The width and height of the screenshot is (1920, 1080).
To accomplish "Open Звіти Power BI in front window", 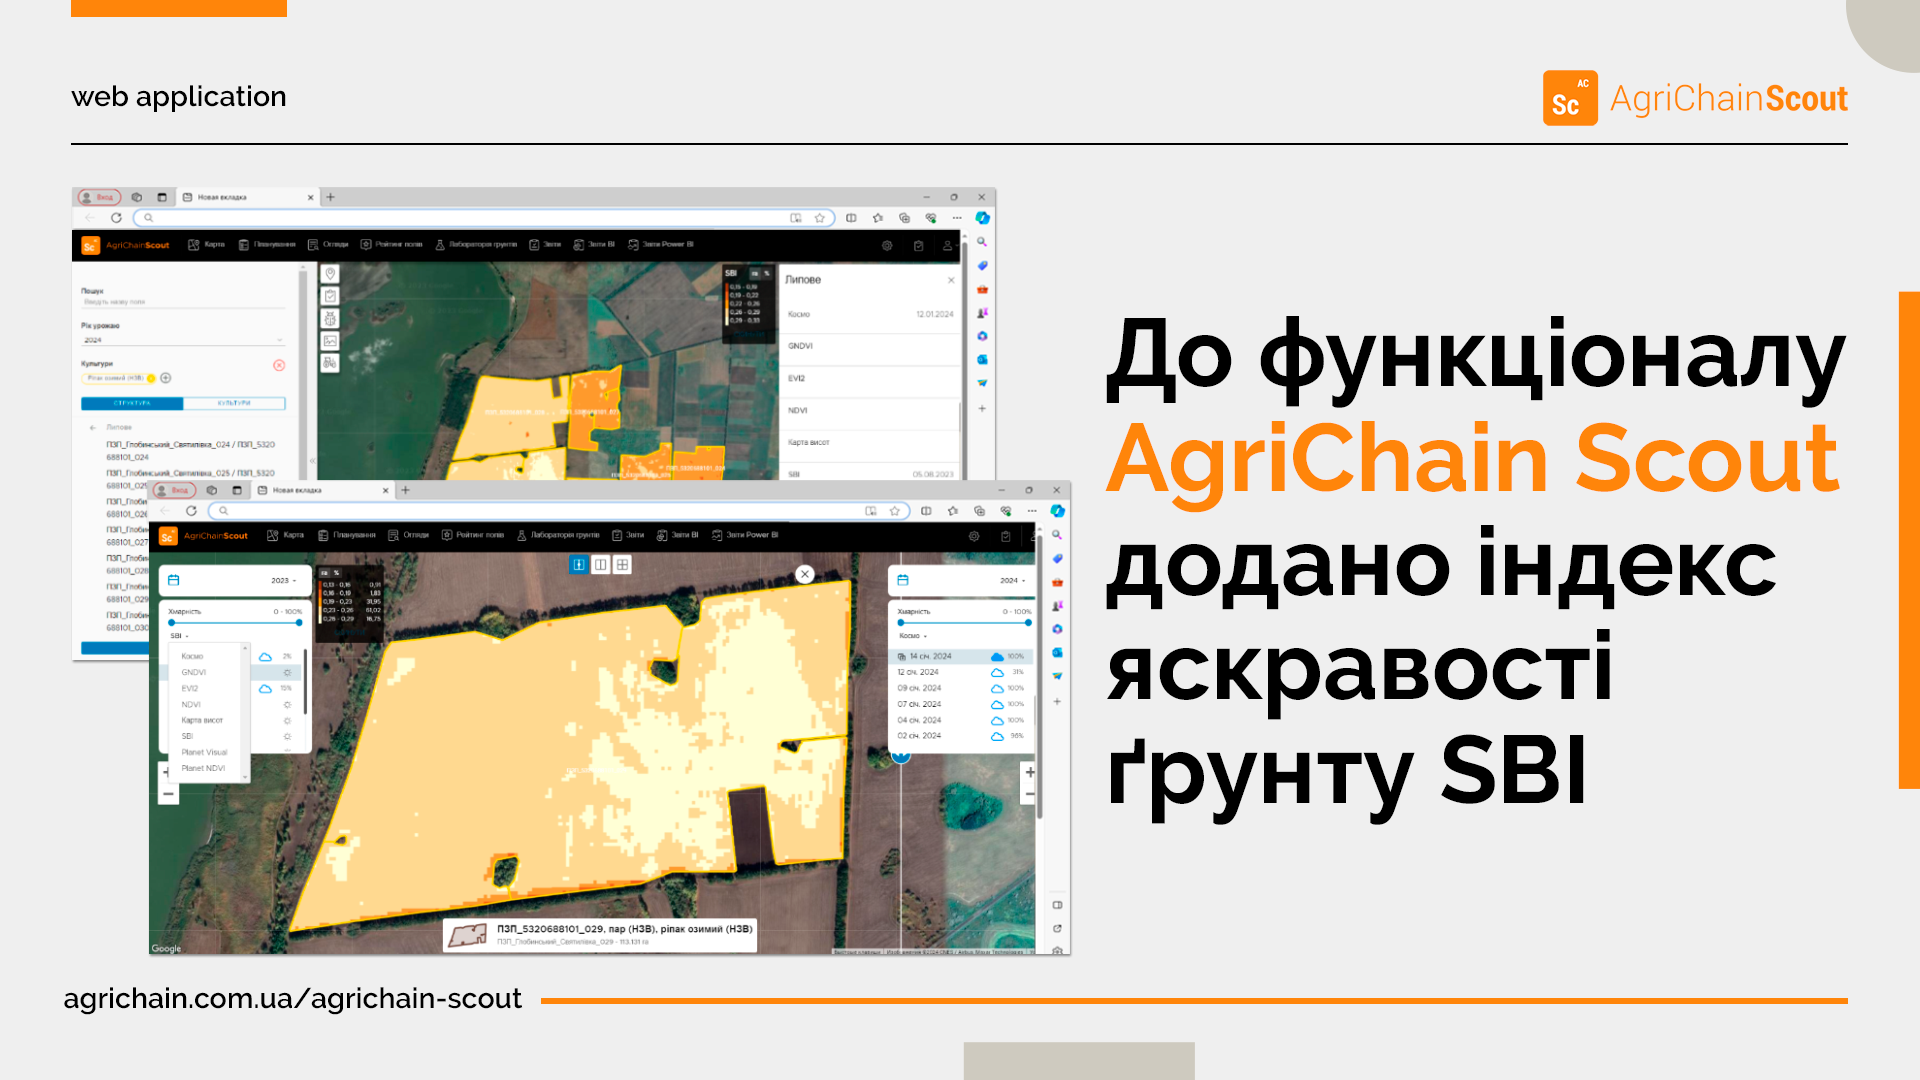I will 745,535.
